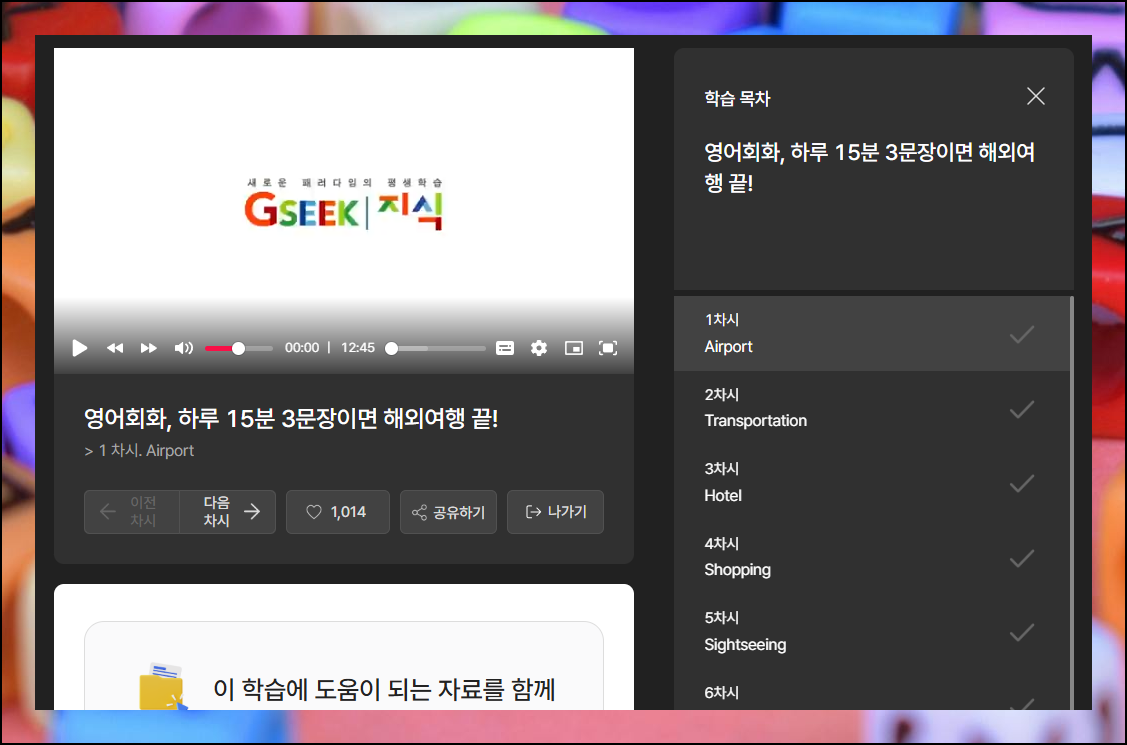Select lesson 4차시 Shopping
Viewport: 1127px width, 745px height.
click(x=872, y=557)
